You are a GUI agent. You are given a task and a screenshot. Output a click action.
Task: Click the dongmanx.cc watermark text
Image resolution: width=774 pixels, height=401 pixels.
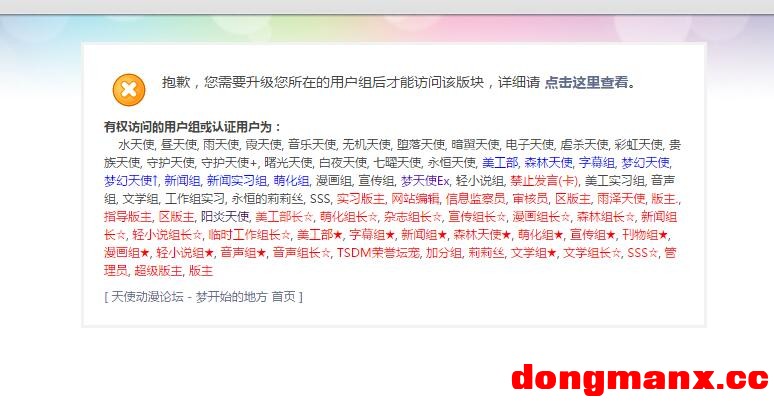point(640,379)
